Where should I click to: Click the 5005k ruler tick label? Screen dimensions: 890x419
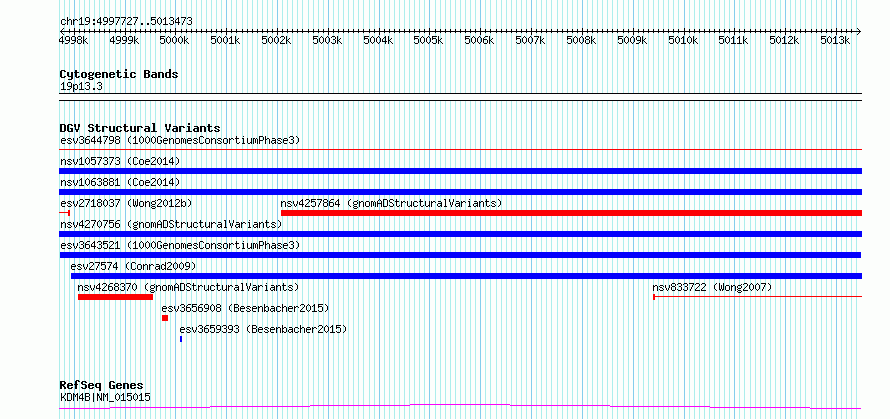coord(429,41)
